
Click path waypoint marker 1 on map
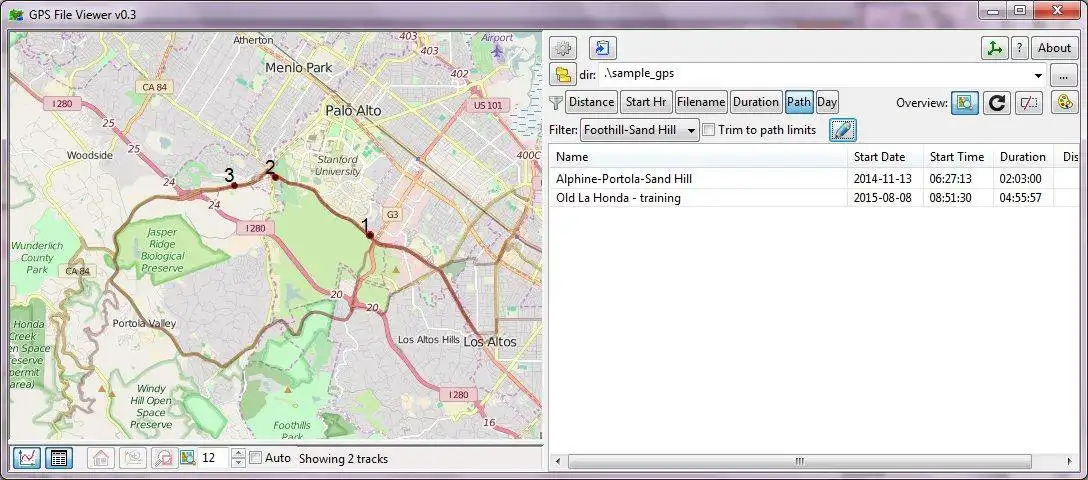[371, 236]
